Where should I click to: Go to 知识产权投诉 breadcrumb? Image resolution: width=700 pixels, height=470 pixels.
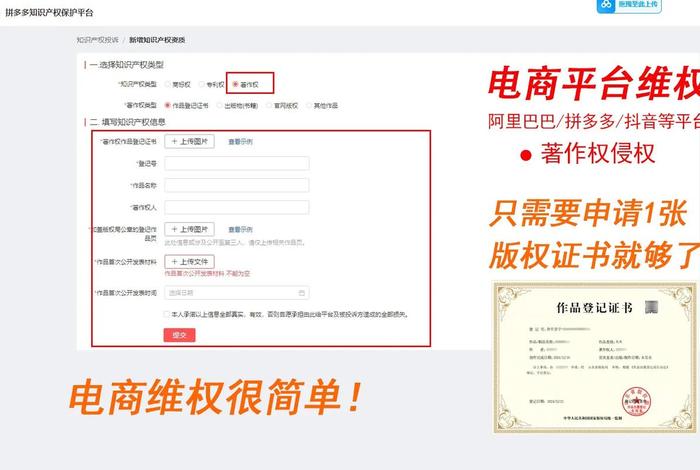(x=98, y=40)
